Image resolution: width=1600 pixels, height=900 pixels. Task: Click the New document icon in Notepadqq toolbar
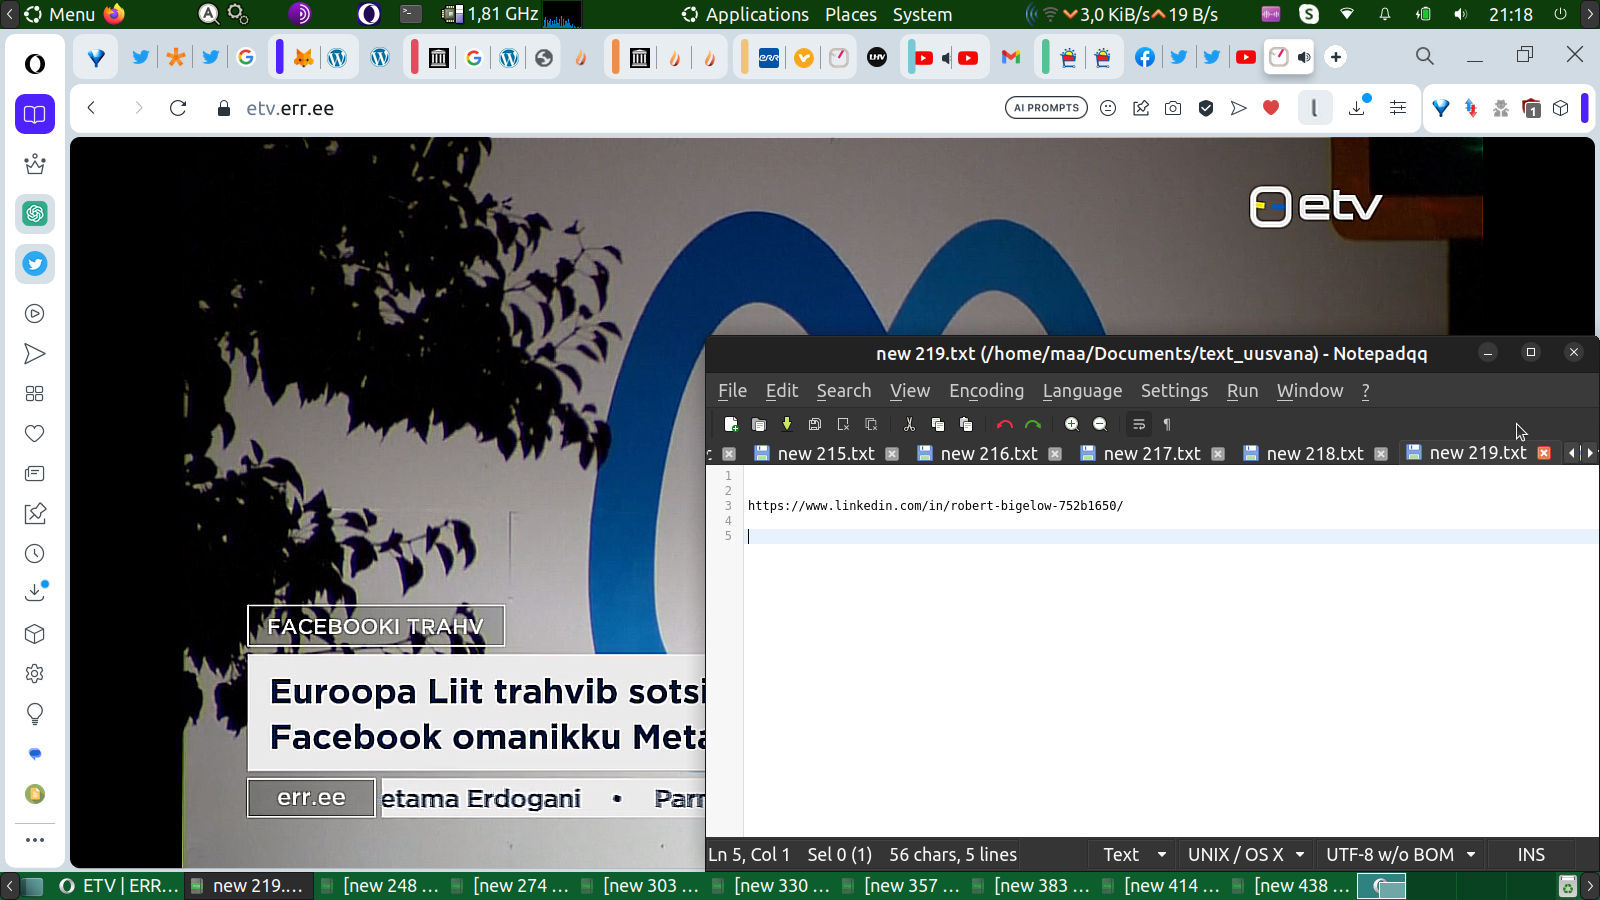(x=731, y=424)
